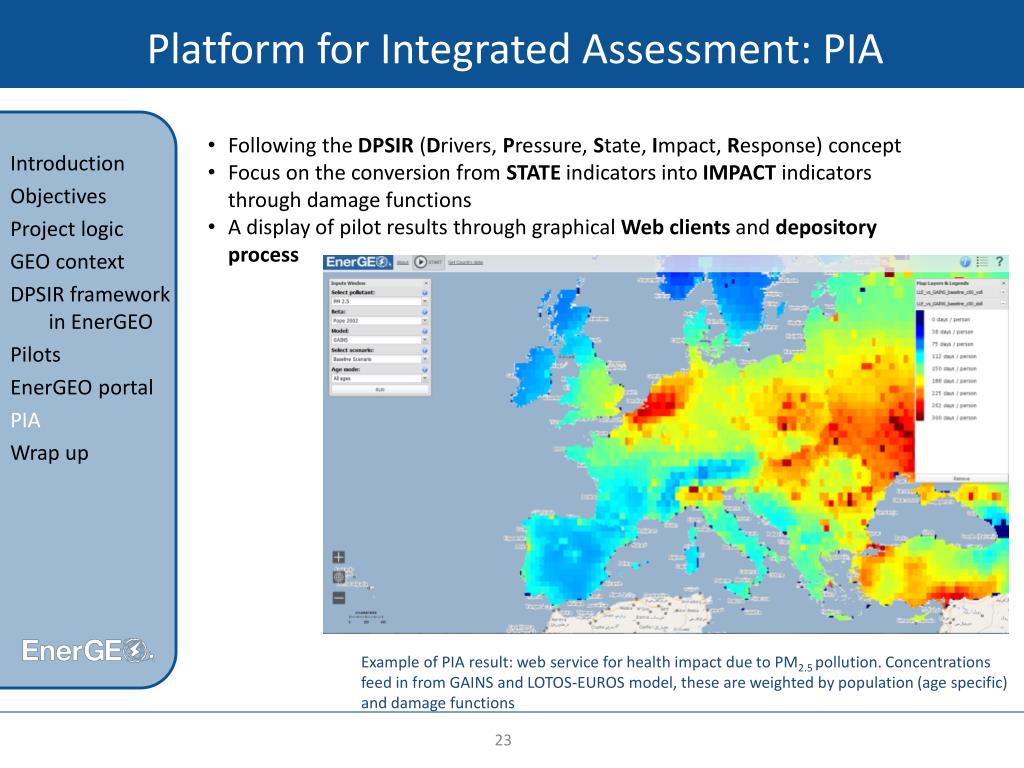
Task: Open the Get Country data link
Action: coord(466,263)
